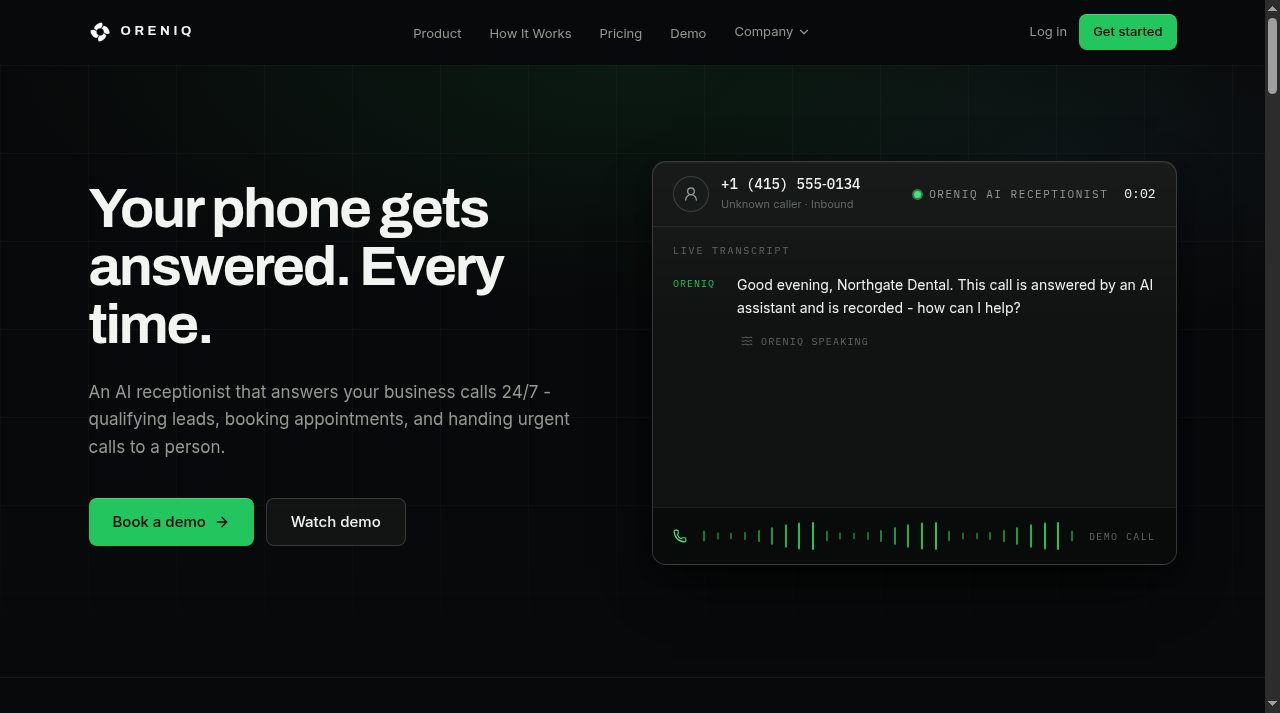Click the phone number +1 (415) 555-0134
The width and height of the screenshot is (1280, 713).
790,184
